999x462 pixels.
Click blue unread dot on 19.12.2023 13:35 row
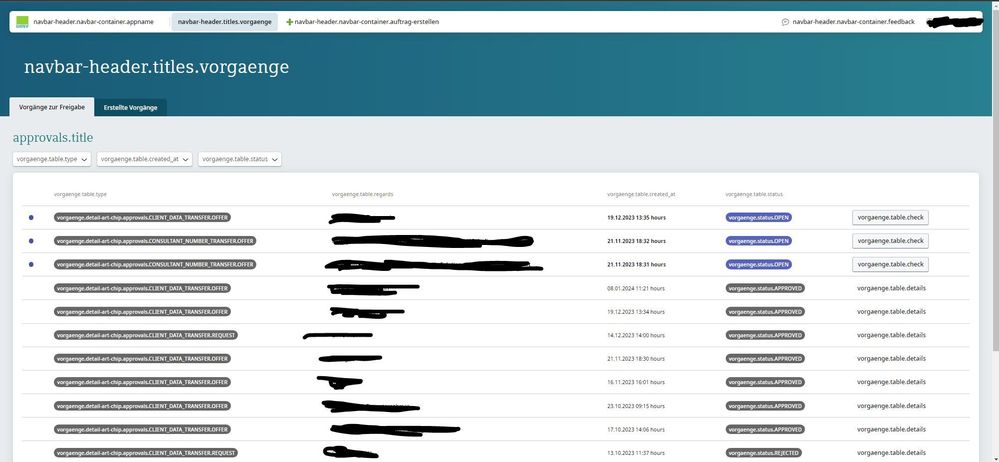coord(31,217)
